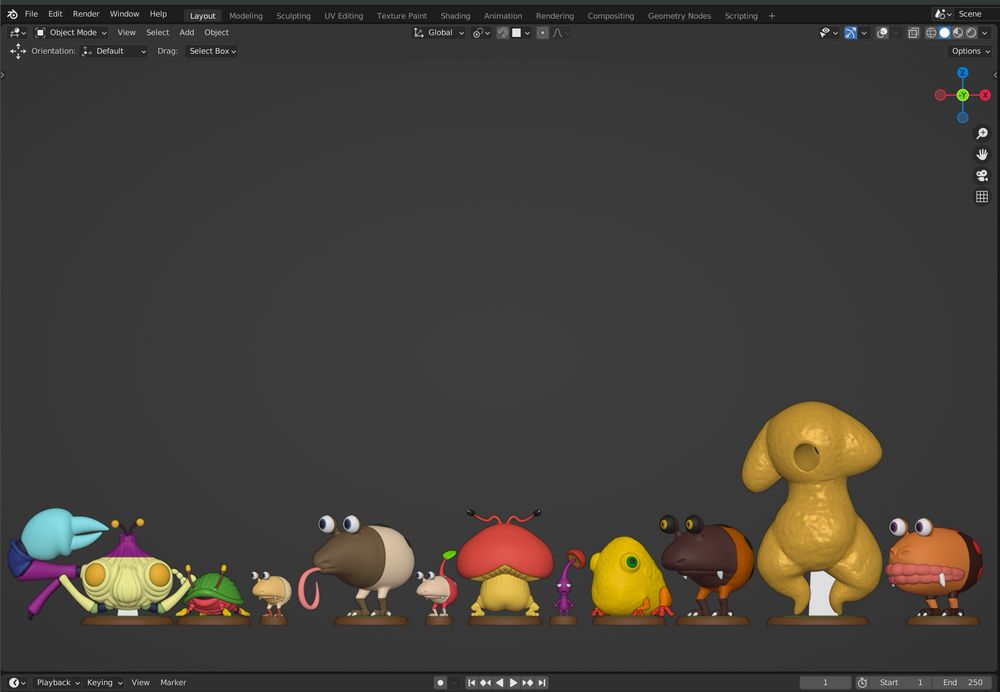Open the Orientation Default dropdown

pyautogui.click(x=114, y=51)
